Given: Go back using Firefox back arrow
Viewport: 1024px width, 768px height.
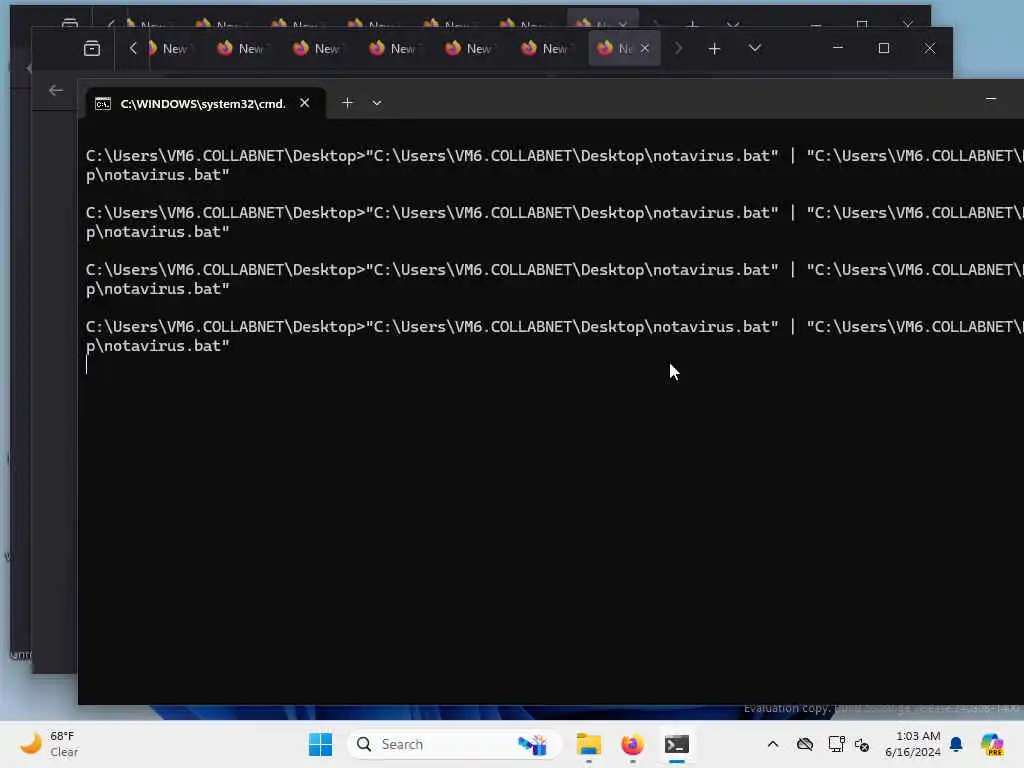Looking at the screenshot, I should pyautogui.click(x=56, y=90).
